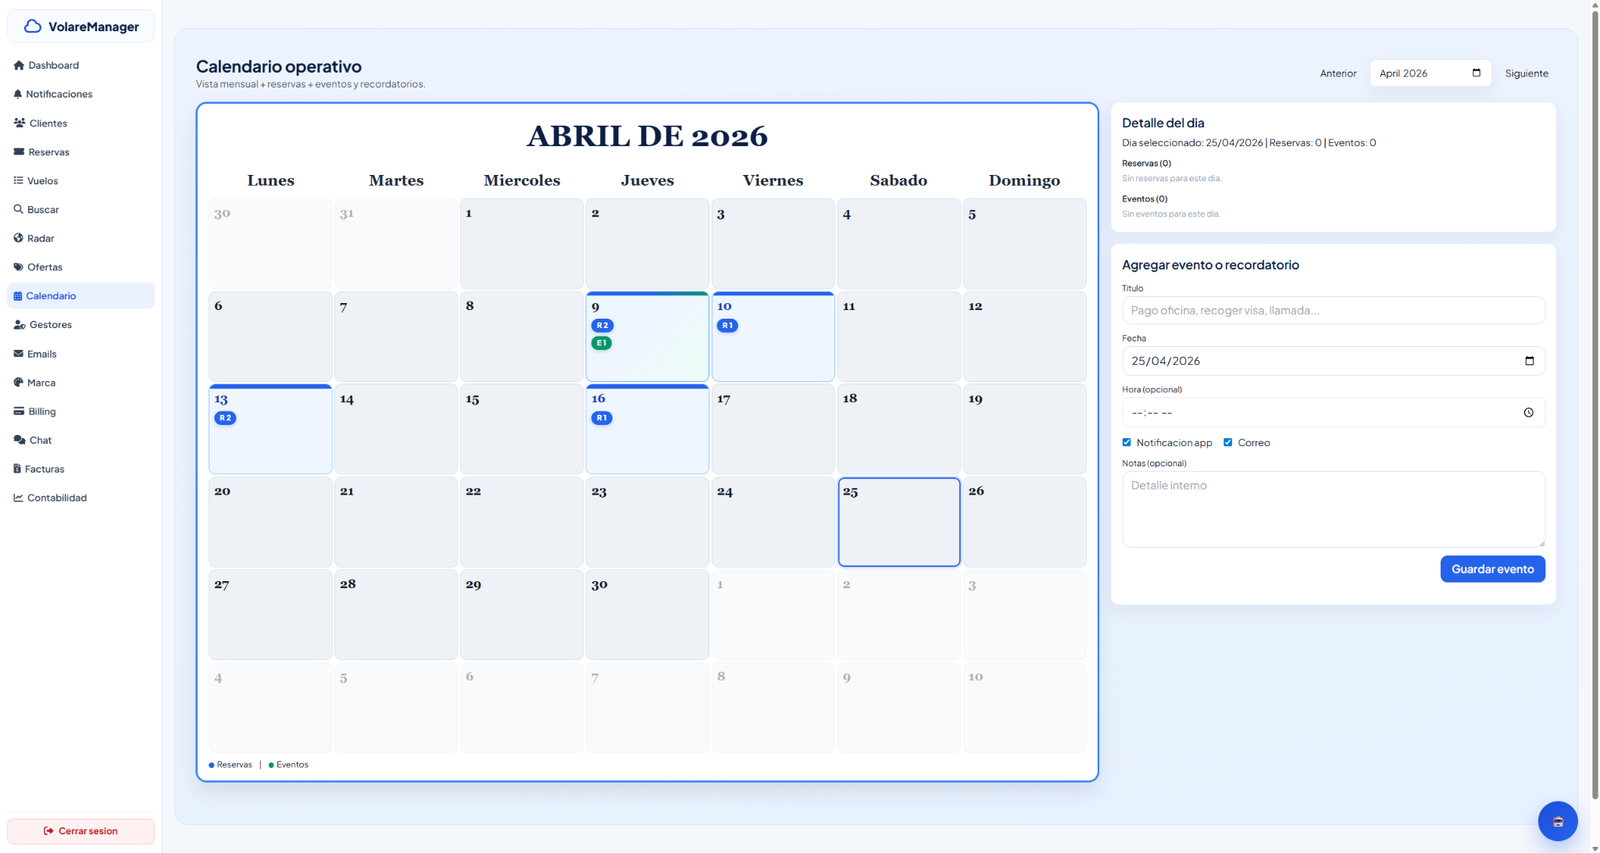Open the floating chat assistant button
Viewport: 1600px width, 853px height.
1557,821
